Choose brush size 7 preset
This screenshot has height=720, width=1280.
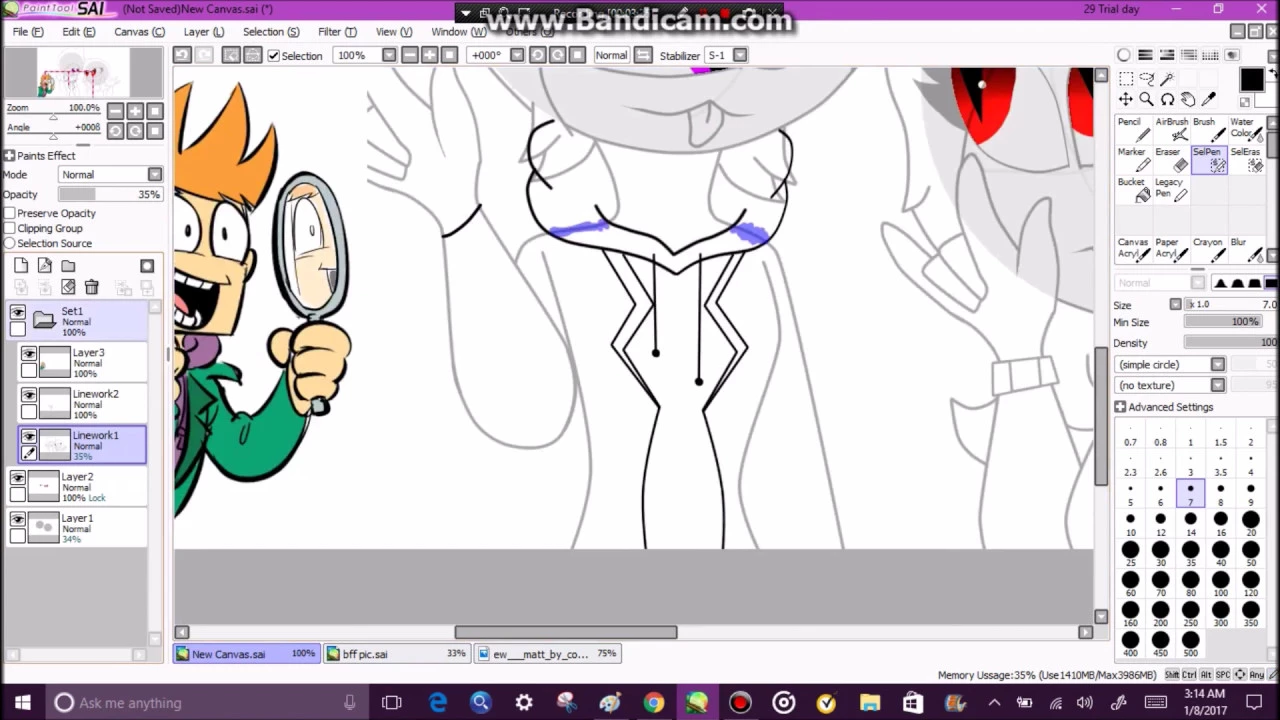pyautogui.click(x=1190, y=494)
